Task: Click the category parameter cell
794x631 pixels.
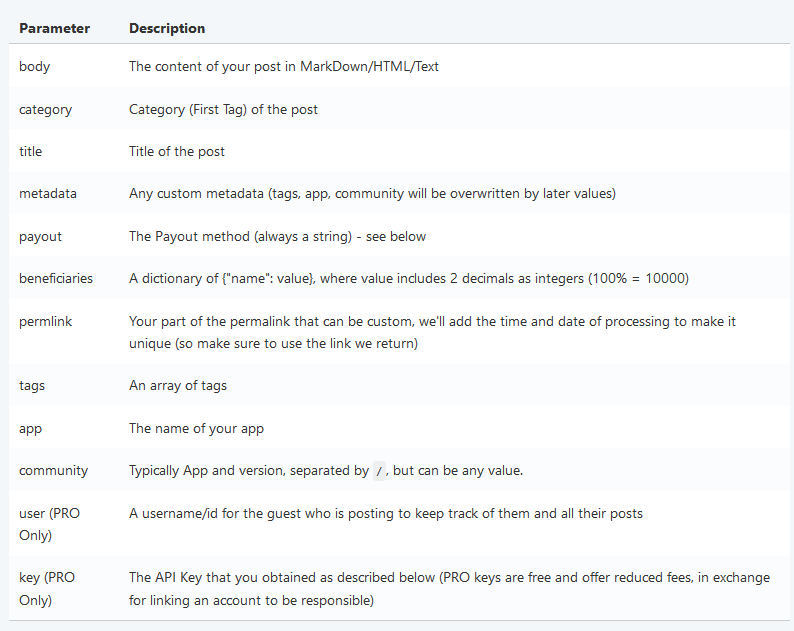Action: click(x=46, y=109)
